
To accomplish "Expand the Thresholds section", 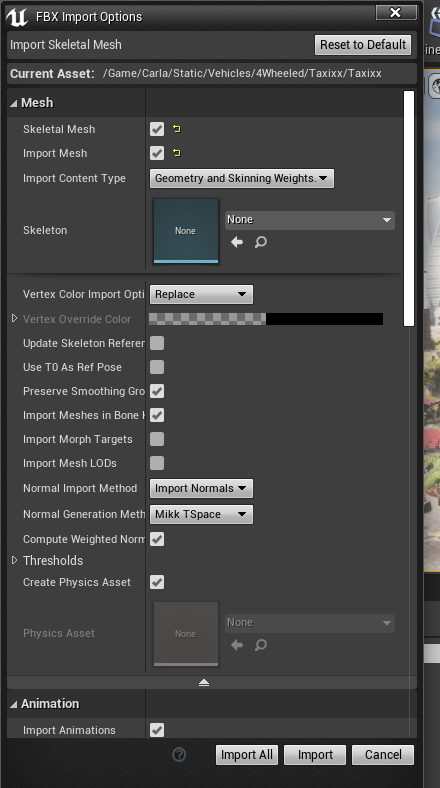I will coord(14,560).
